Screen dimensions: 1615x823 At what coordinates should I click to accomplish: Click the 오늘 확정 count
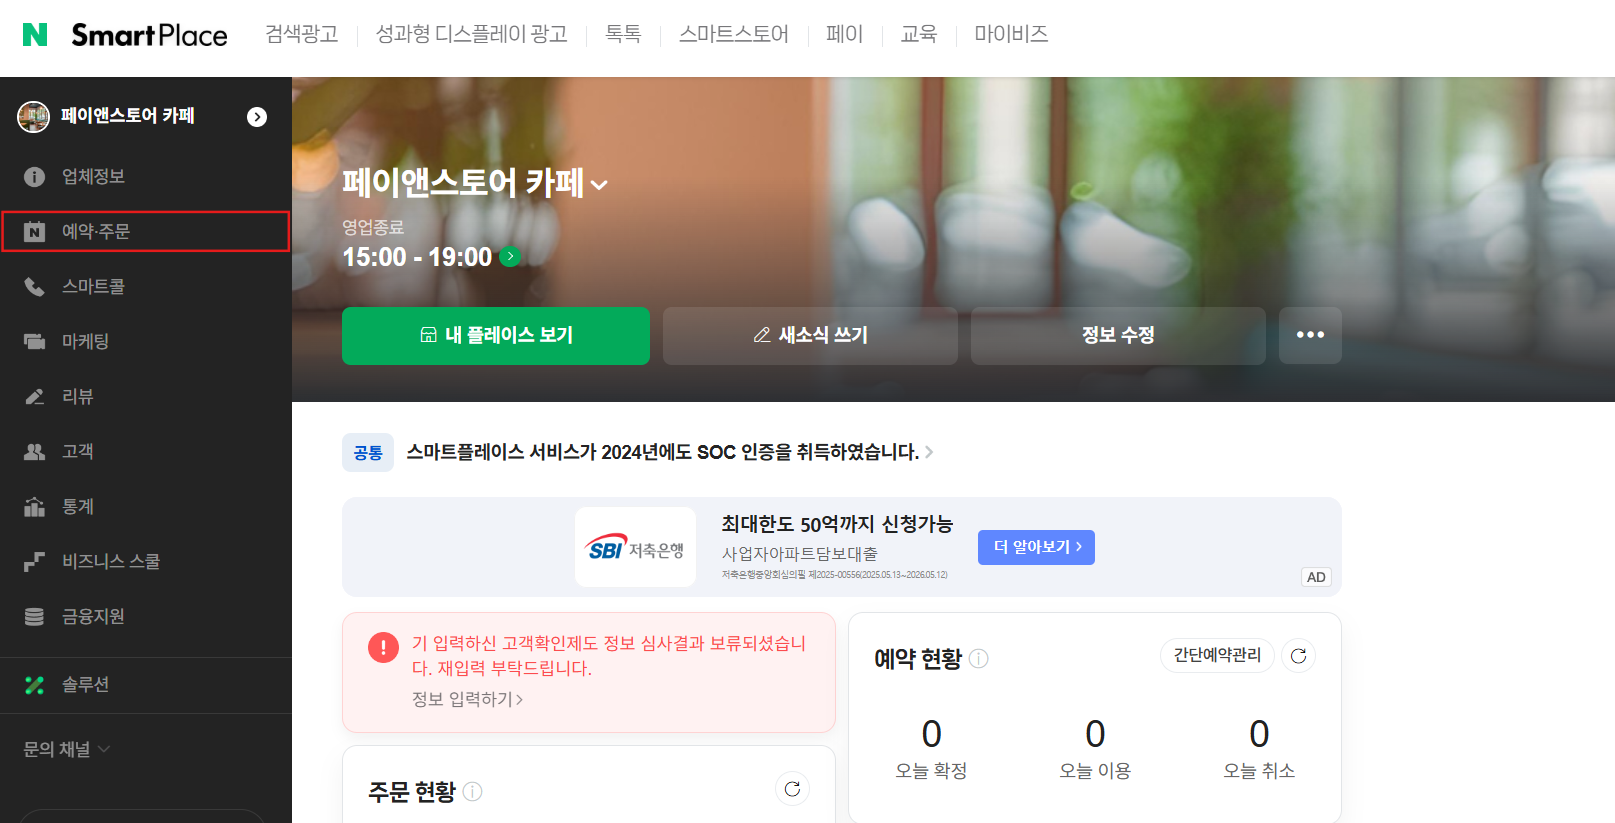931,735
